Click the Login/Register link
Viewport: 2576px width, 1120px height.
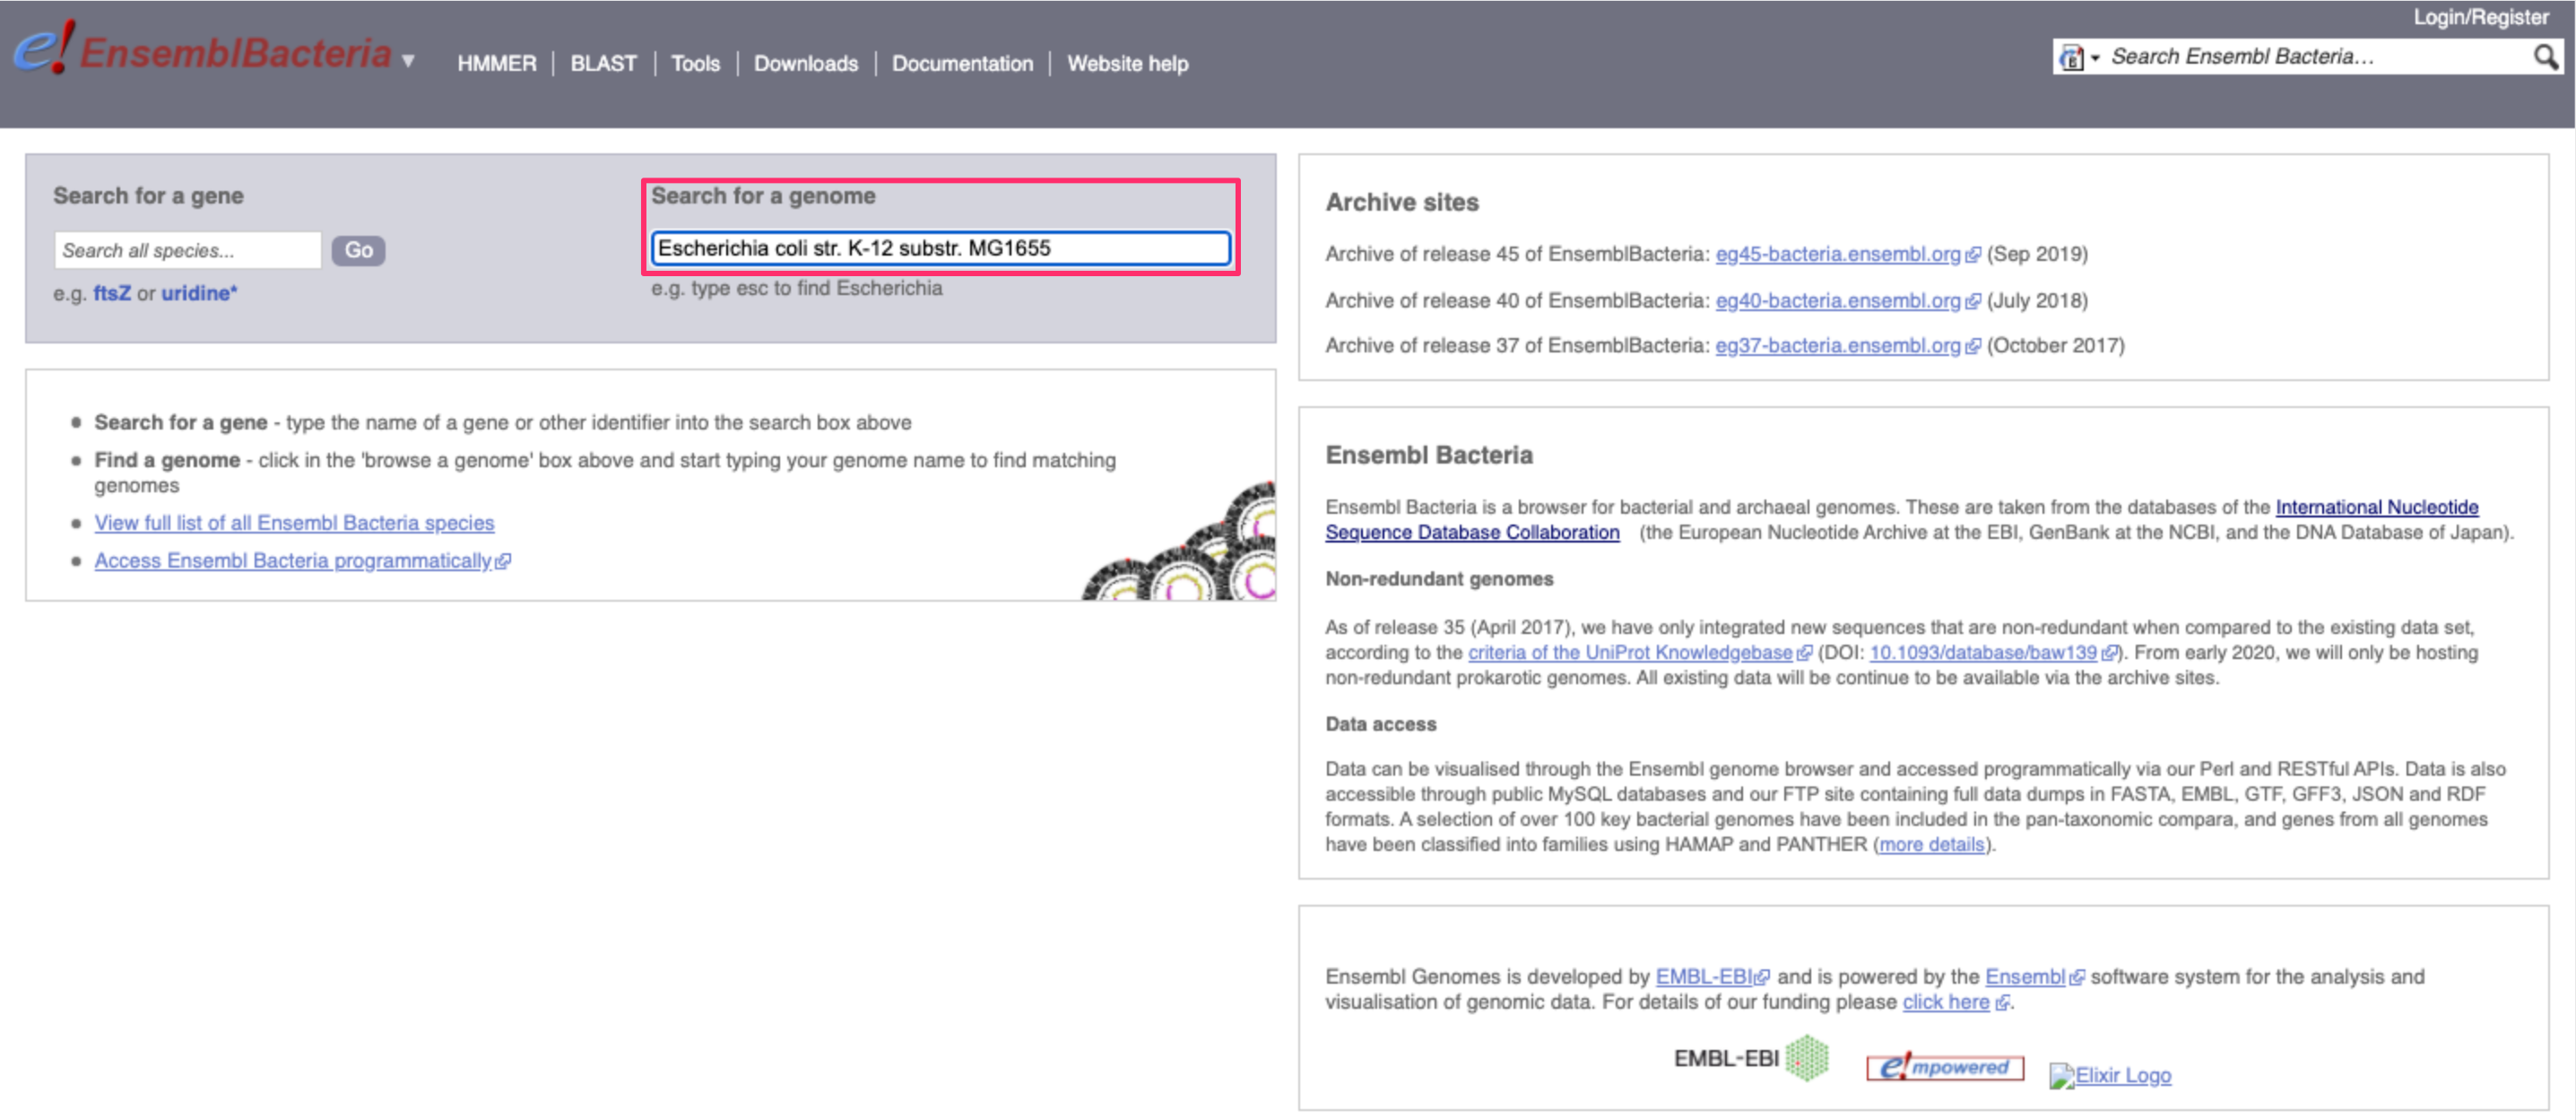pos(2481,16)
